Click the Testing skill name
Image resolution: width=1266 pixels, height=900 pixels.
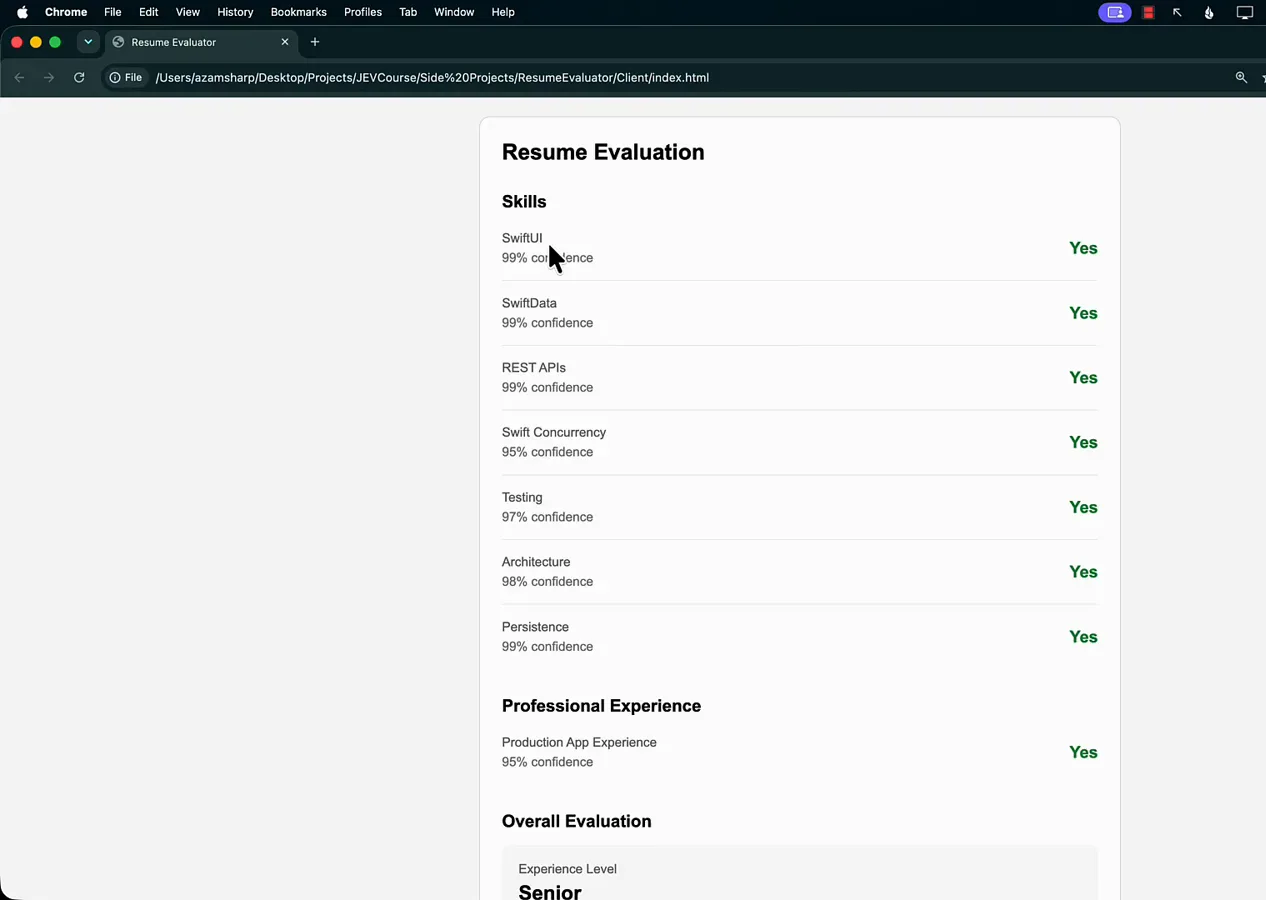coord(522,497)
